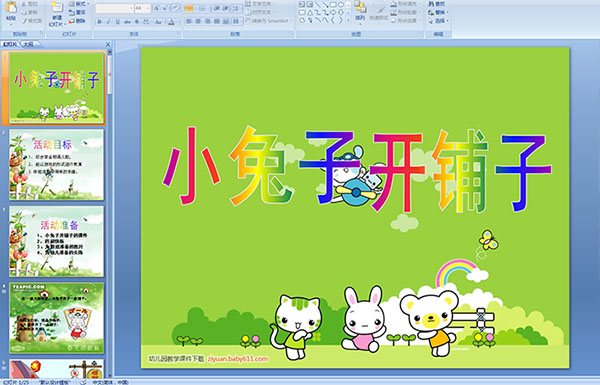The width and height of the screenshot is (600, 385).
Task: Click the Replace button in editing group
Action: click(437, 13)
